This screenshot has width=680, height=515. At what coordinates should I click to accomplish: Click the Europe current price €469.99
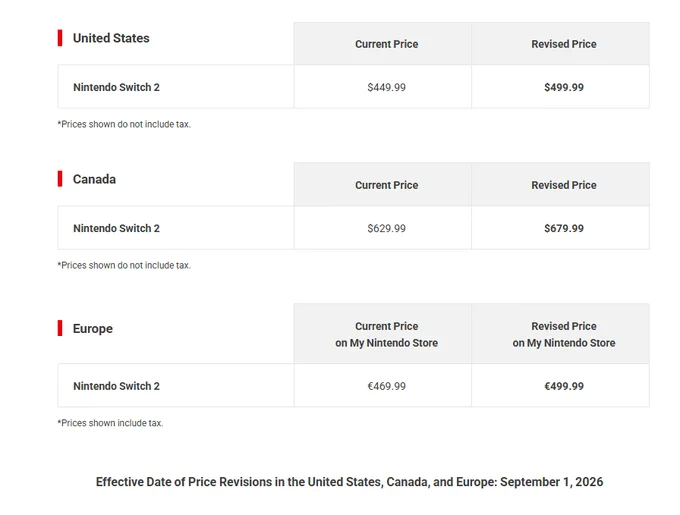coord(386,386)
